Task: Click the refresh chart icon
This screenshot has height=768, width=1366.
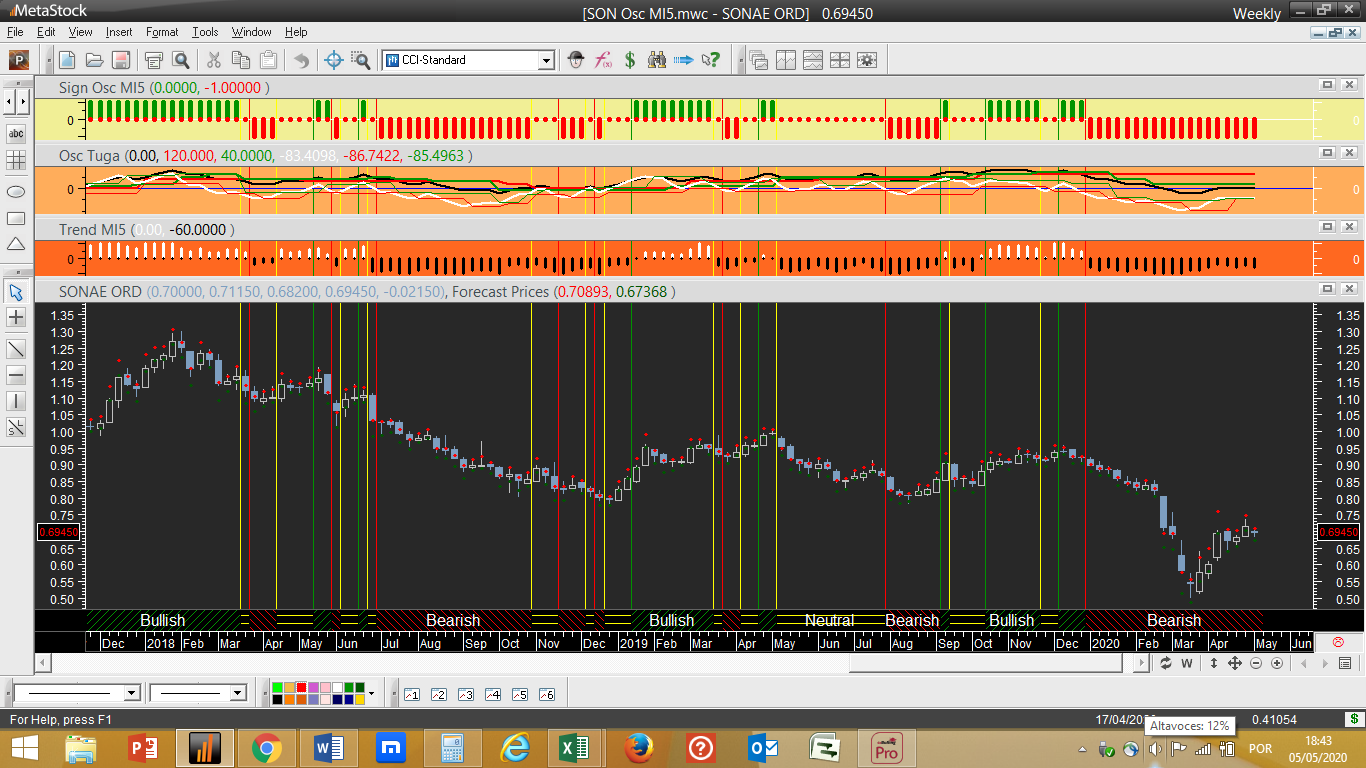Action: [1165, 663]
